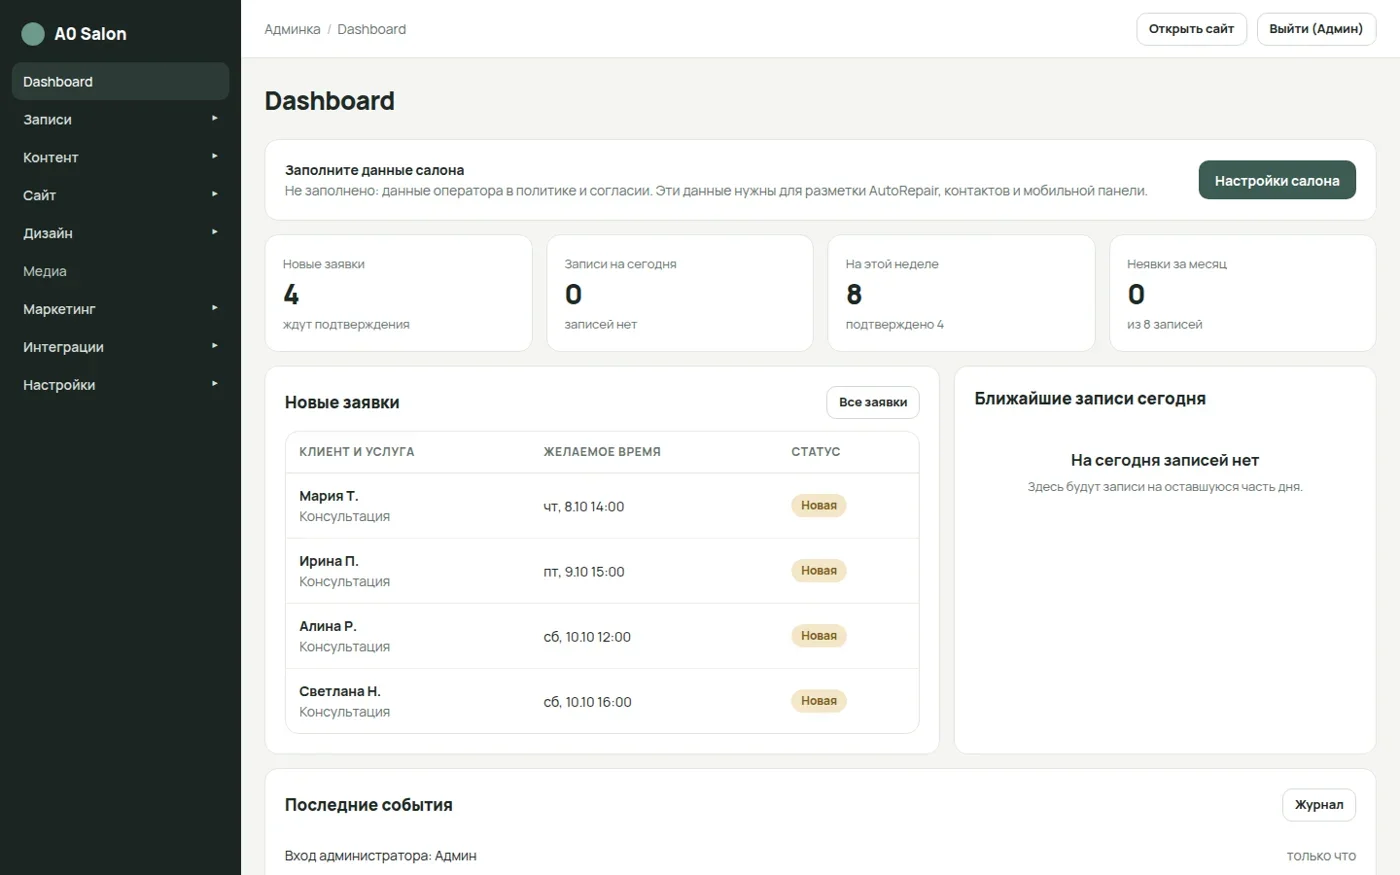
Task: Select the Ирина П. request row name
Action: 329,561
